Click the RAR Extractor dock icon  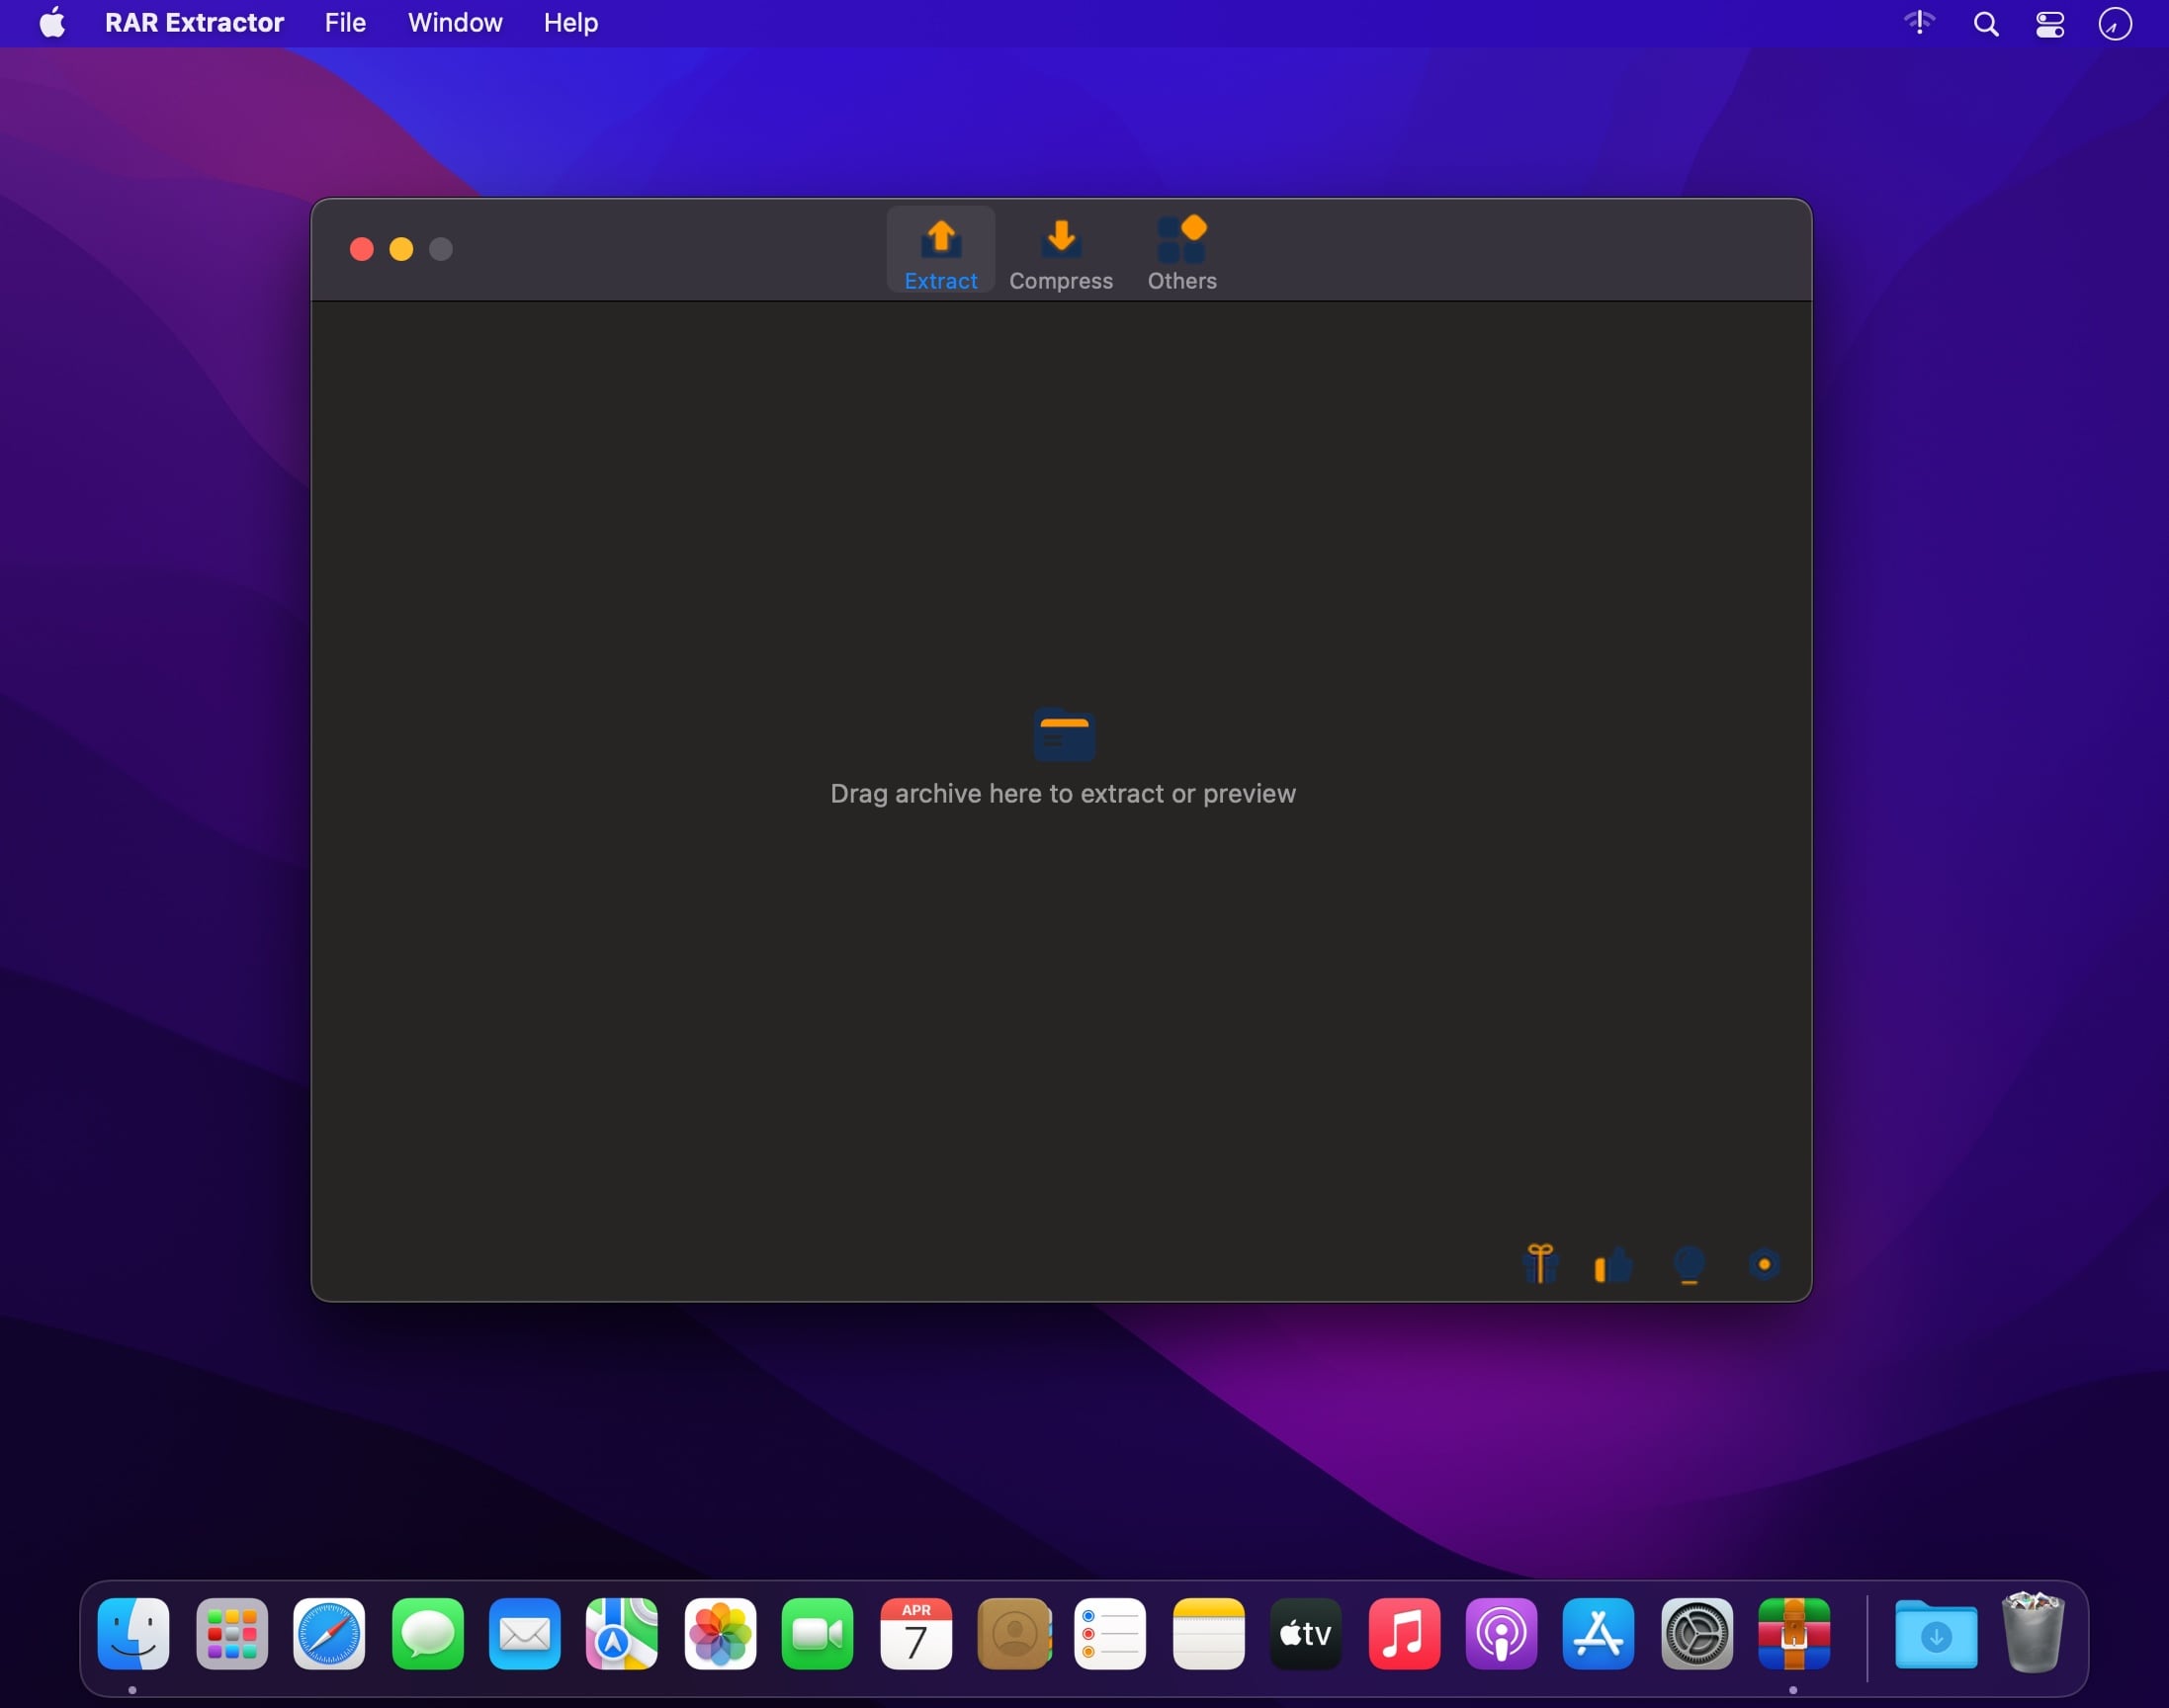[1794, 1634]
